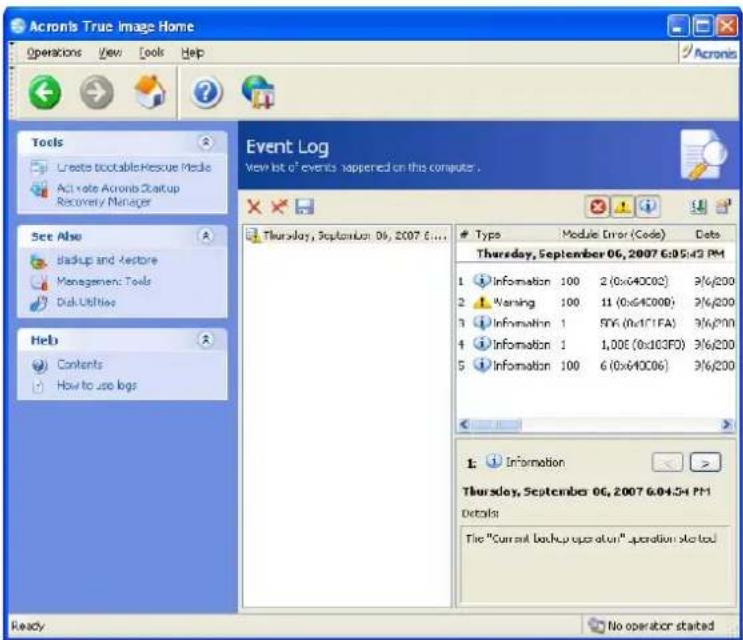The image size is (743, 640).
Task: Open Management Tools link
Action: coord(104,281)
